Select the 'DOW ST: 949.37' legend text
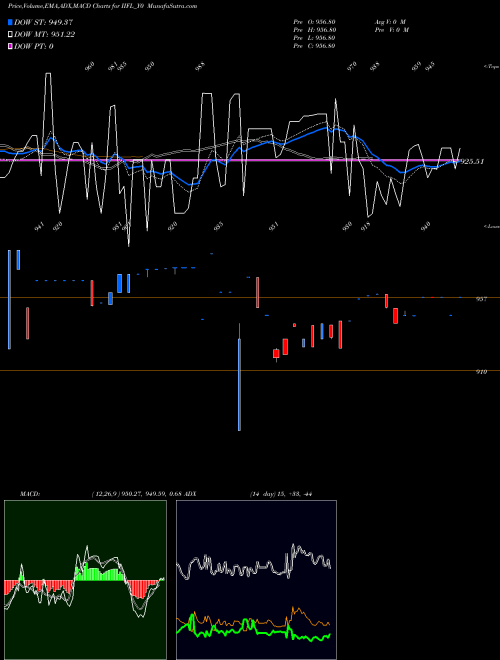 44,22
